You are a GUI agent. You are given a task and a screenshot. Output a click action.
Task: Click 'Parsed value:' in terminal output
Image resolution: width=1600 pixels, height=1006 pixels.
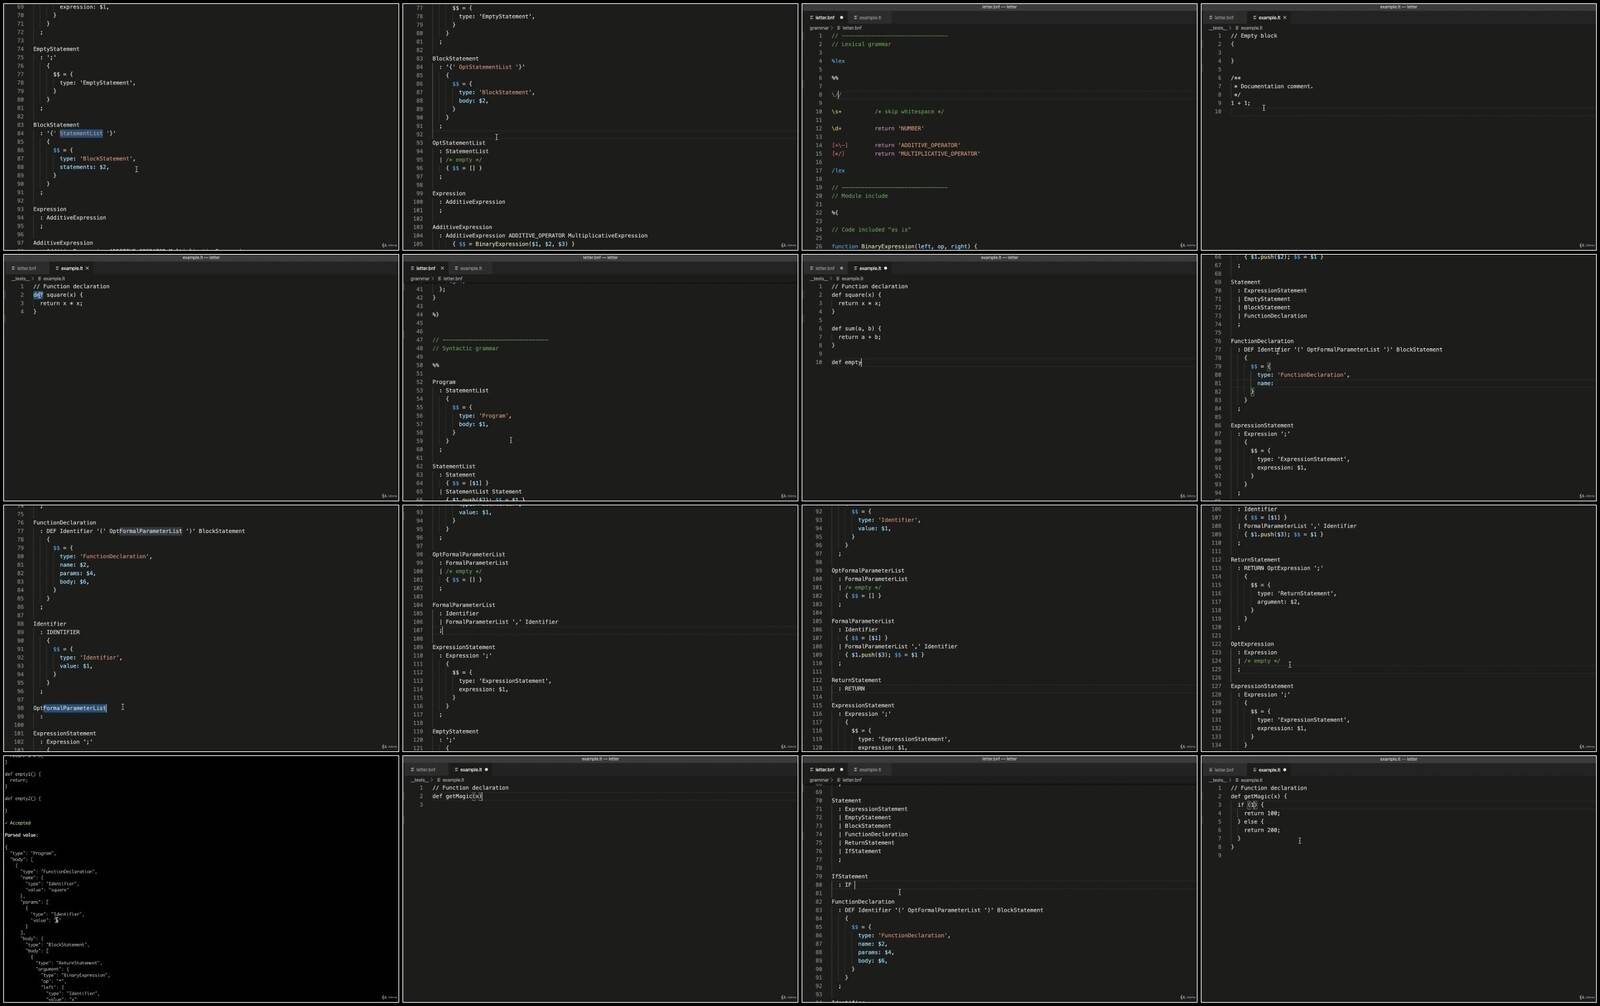21,835
